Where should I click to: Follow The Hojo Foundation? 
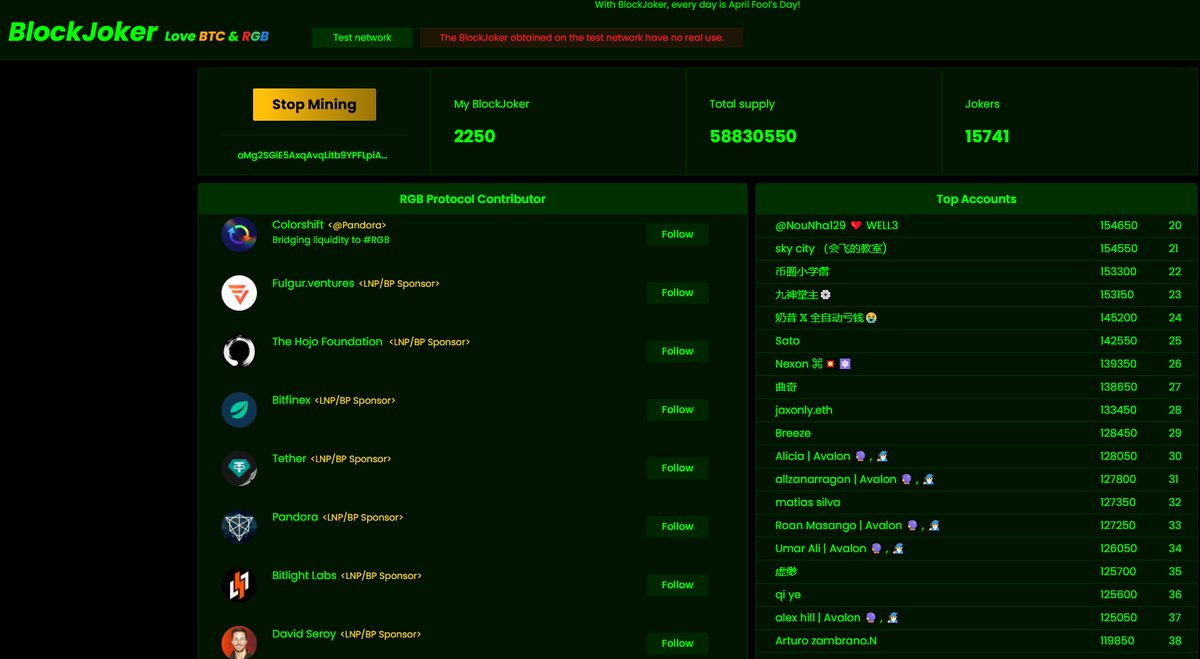(677, 351)
